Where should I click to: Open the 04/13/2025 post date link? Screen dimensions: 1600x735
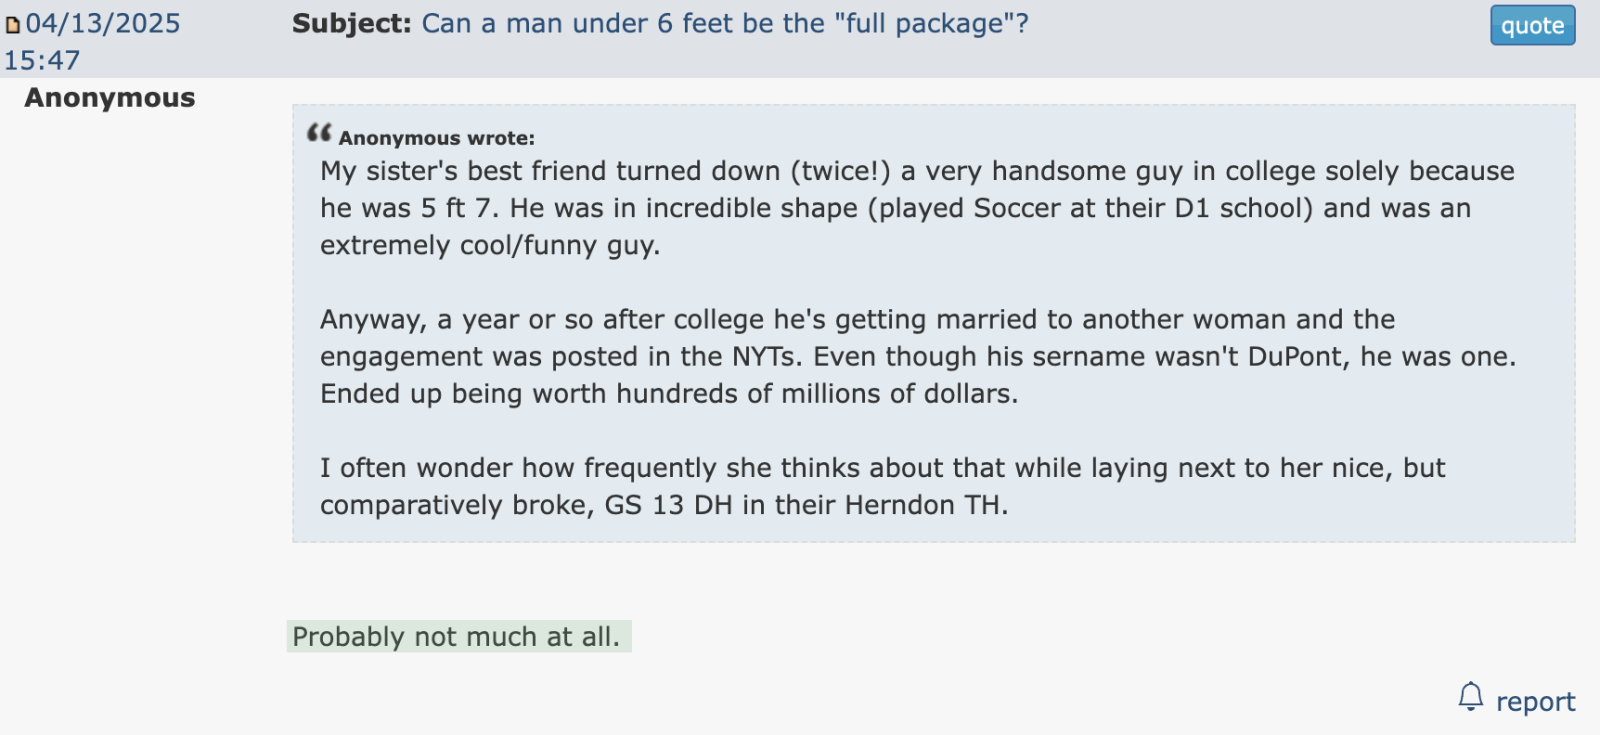point(103,23)
